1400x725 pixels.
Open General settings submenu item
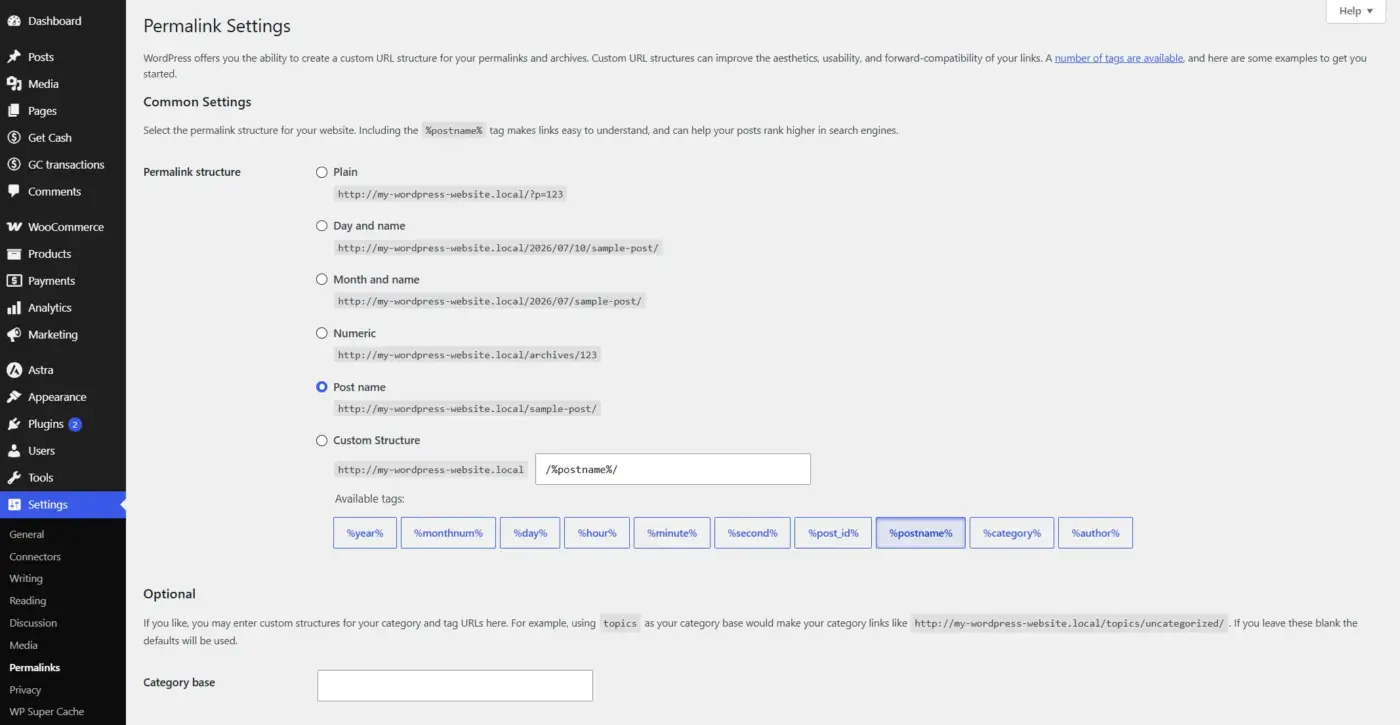[27, 535]
